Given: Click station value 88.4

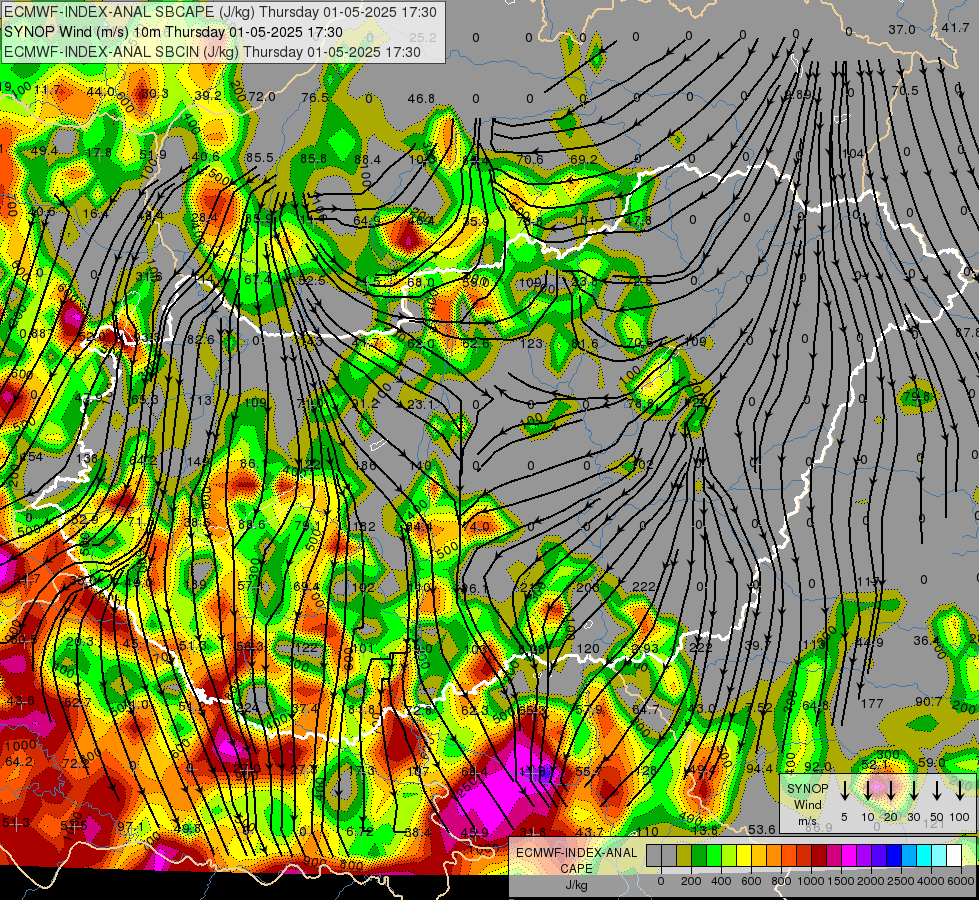Looking at the screenshot, I should tap(367, 160).
